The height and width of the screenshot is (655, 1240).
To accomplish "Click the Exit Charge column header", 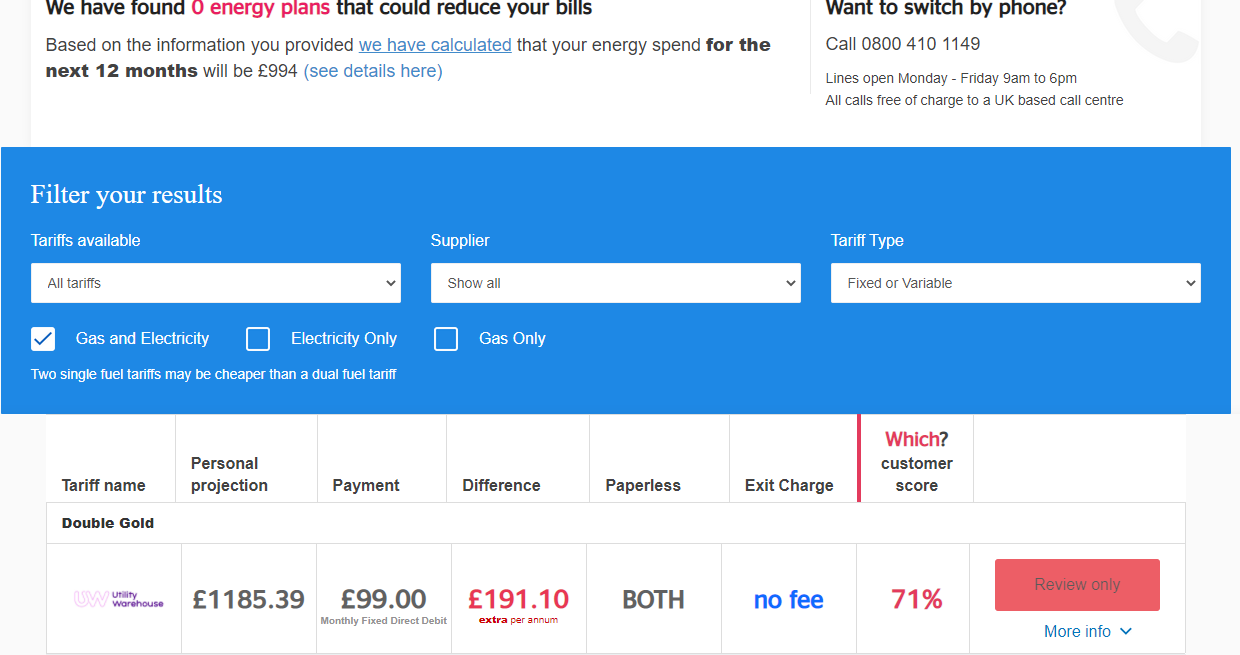I will click(789, 485).
